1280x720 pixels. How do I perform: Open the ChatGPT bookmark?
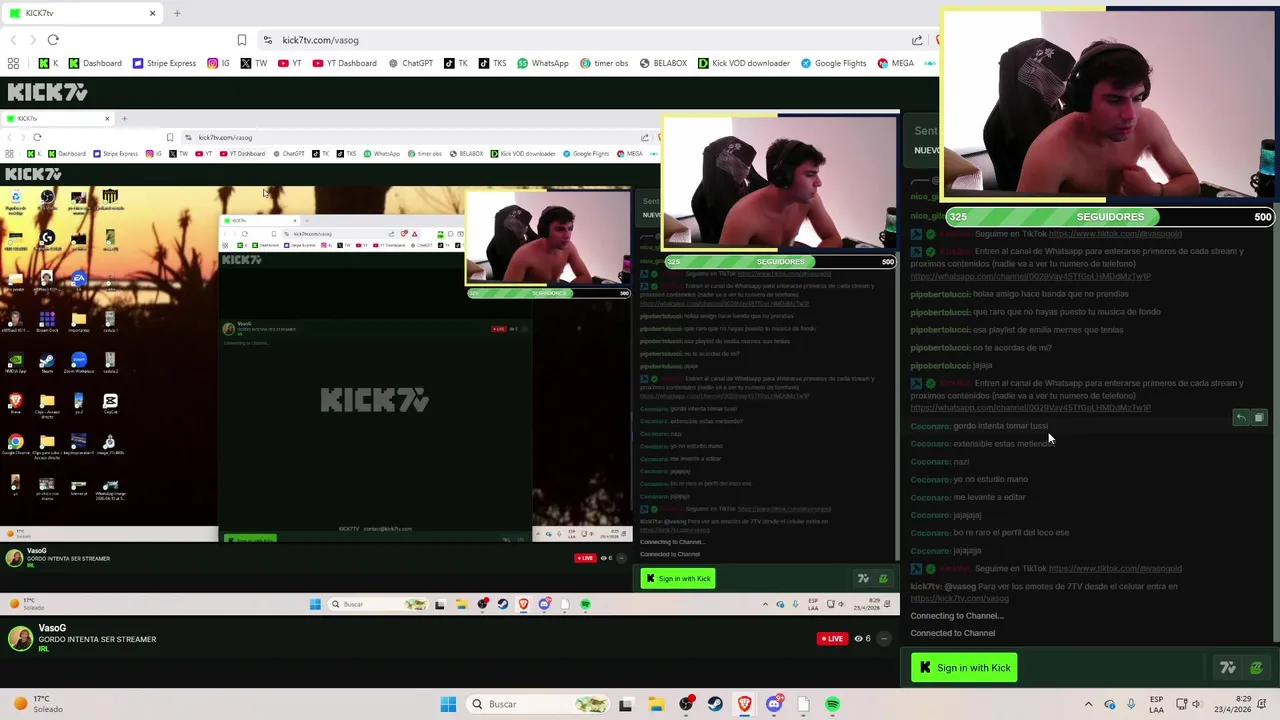tap(410, 63)
